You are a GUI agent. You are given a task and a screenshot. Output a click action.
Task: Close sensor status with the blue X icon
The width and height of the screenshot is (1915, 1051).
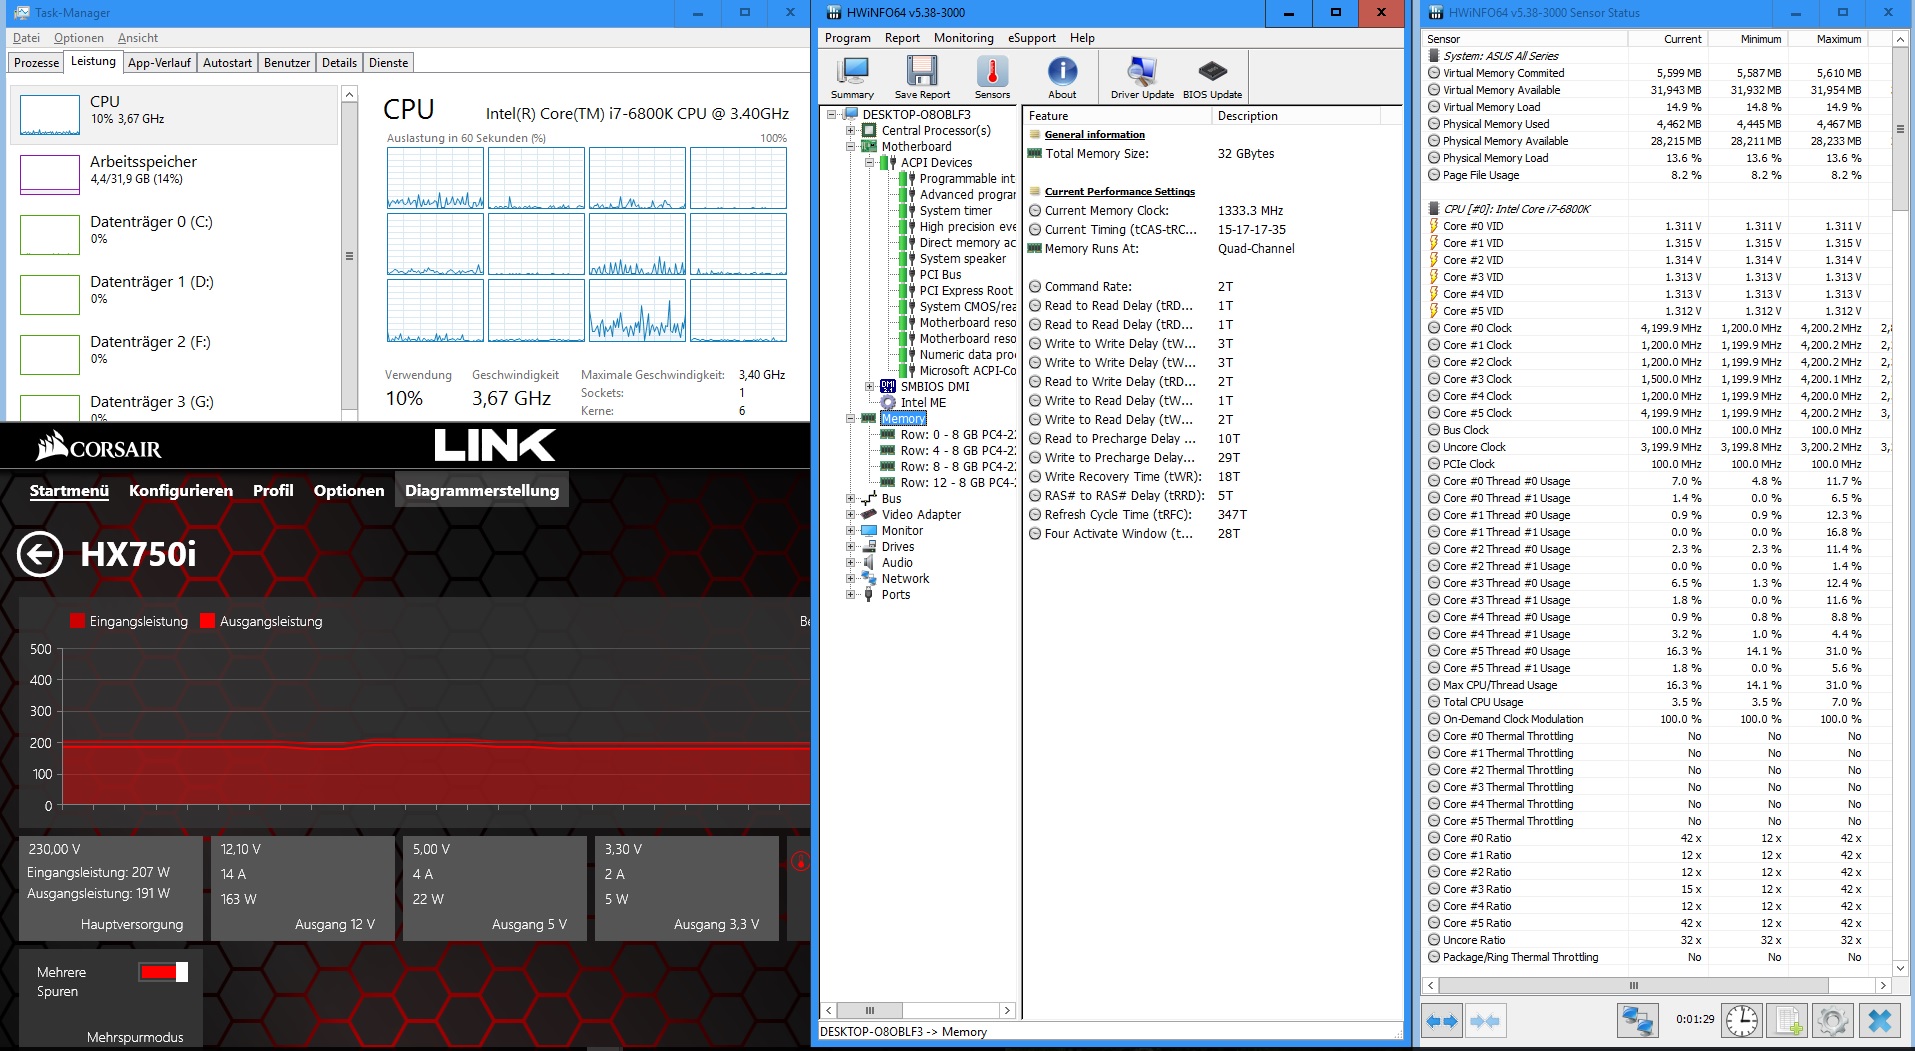tap(1880, 1020)
